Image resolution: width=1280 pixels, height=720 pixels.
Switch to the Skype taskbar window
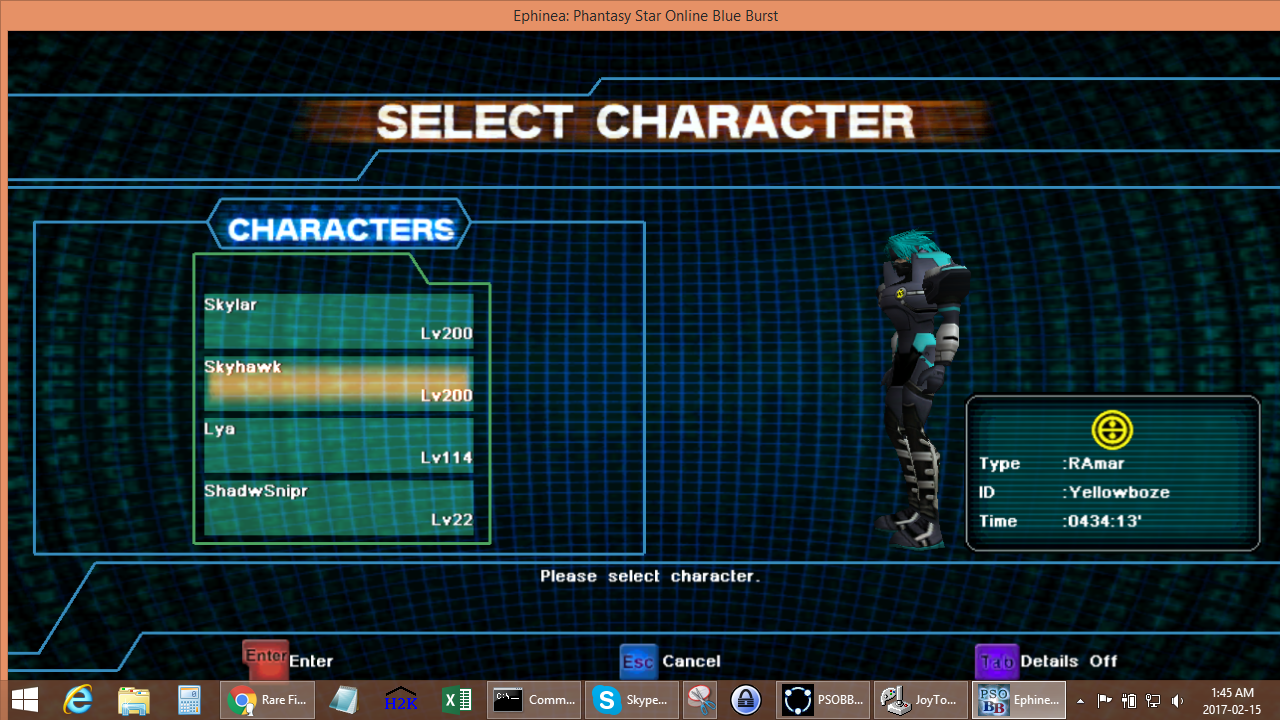pyautogui.click(x=632, y=700)
